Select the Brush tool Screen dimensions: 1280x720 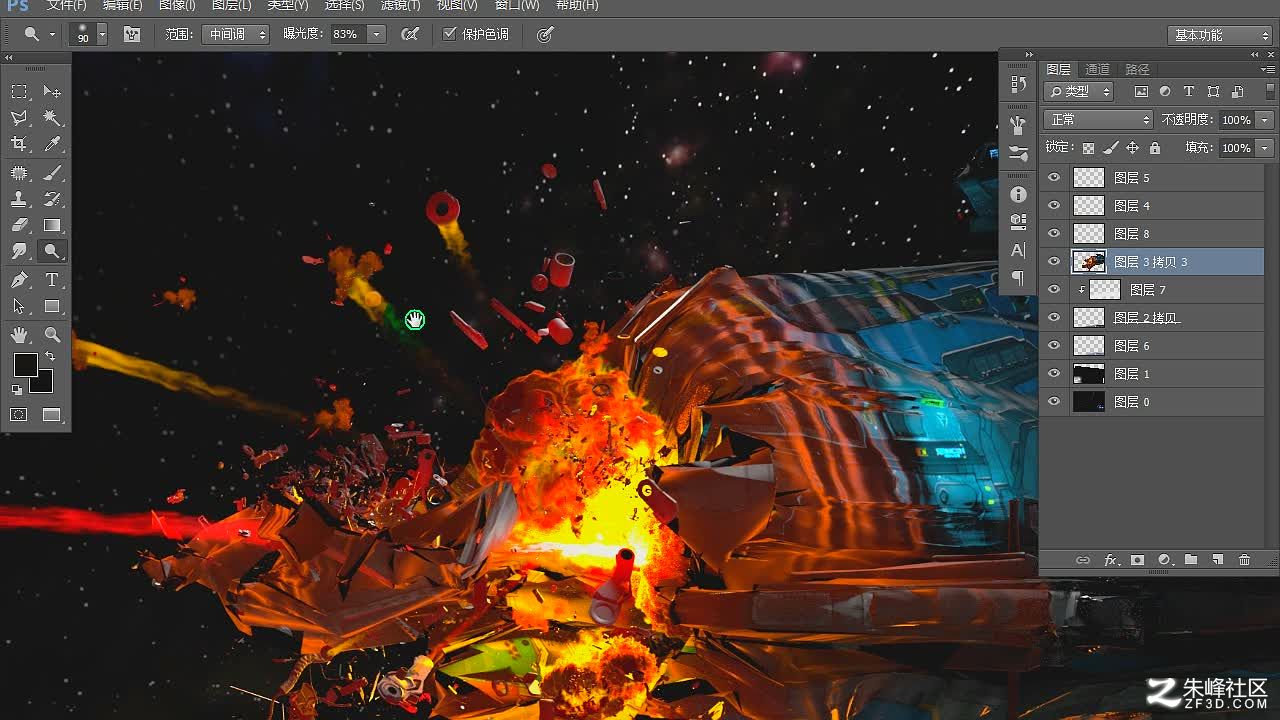click(x=52, y=173)
